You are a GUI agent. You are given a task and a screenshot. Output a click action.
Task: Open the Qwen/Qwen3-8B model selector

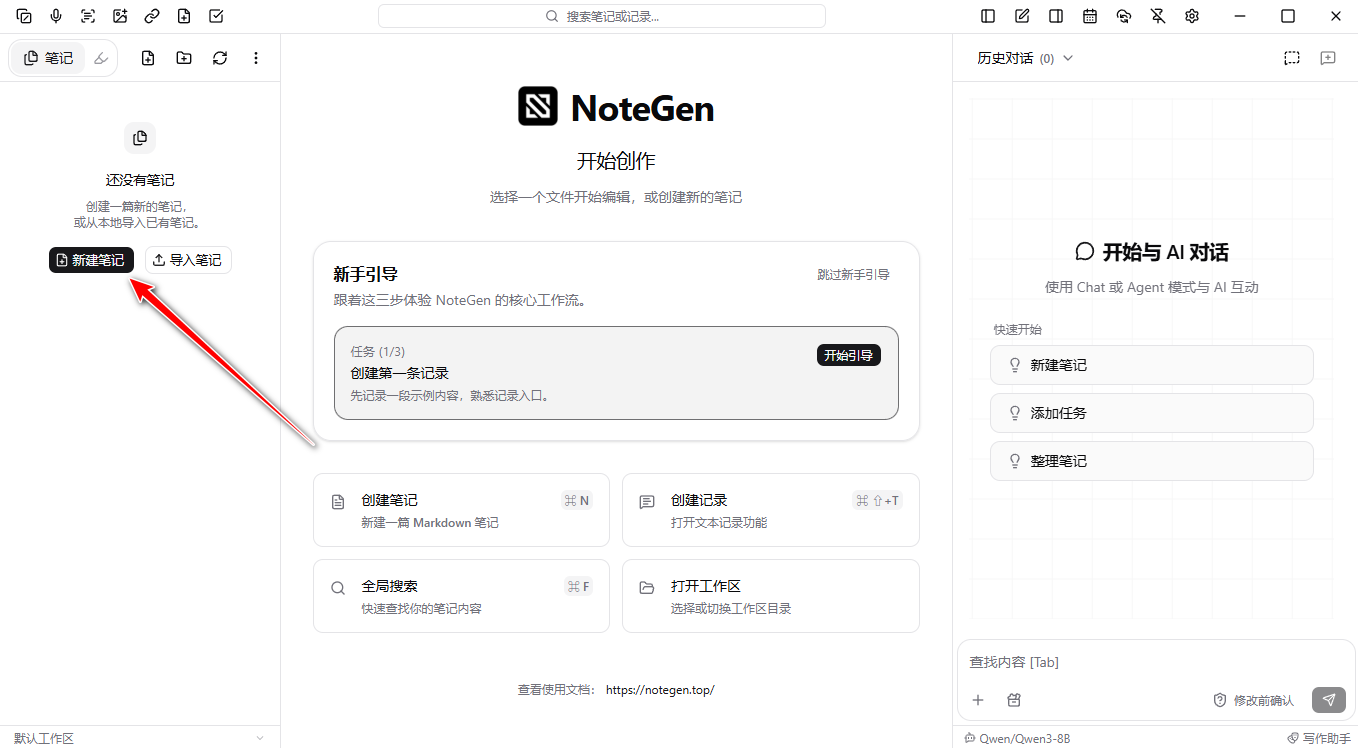(1017, 738)
